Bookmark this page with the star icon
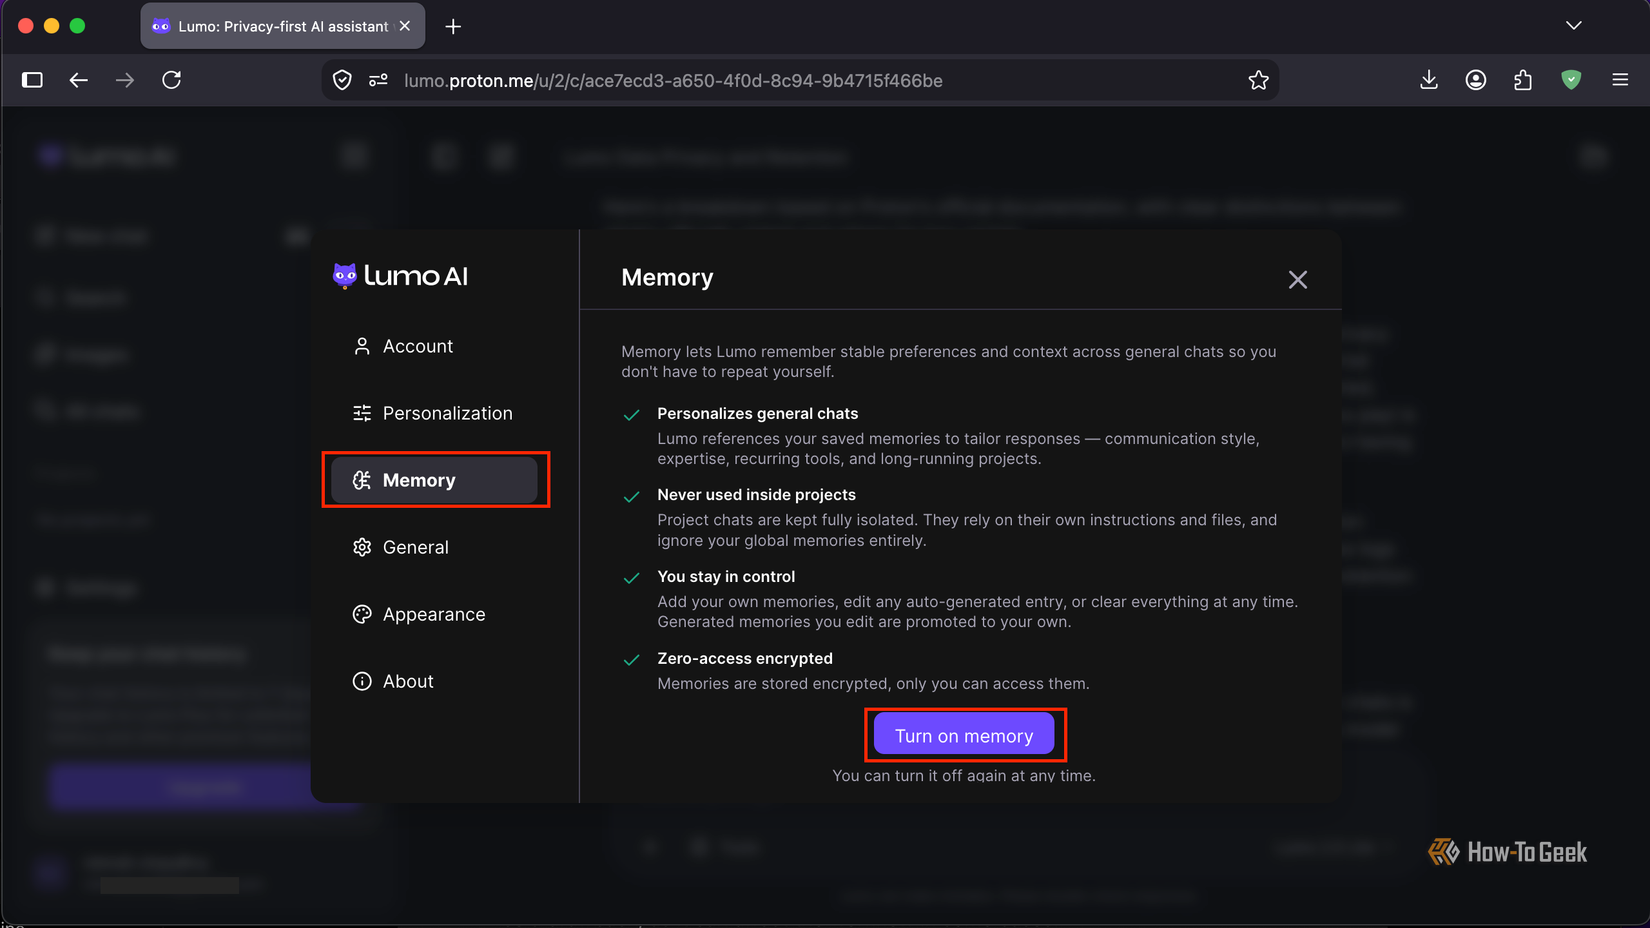1650x928 pixels. pyautogui.click(x=1258, y=80)
